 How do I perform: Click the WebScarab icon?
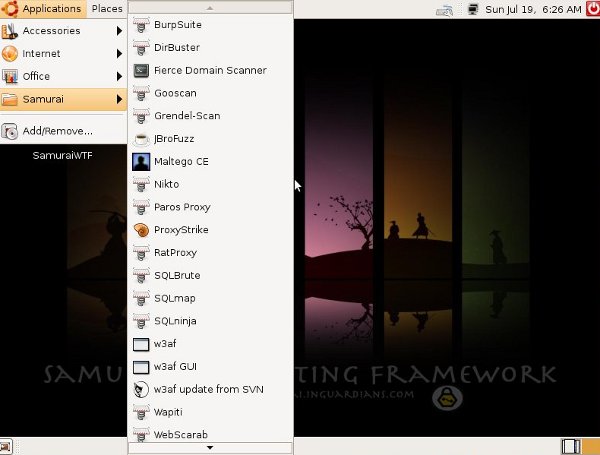point(141,435)
